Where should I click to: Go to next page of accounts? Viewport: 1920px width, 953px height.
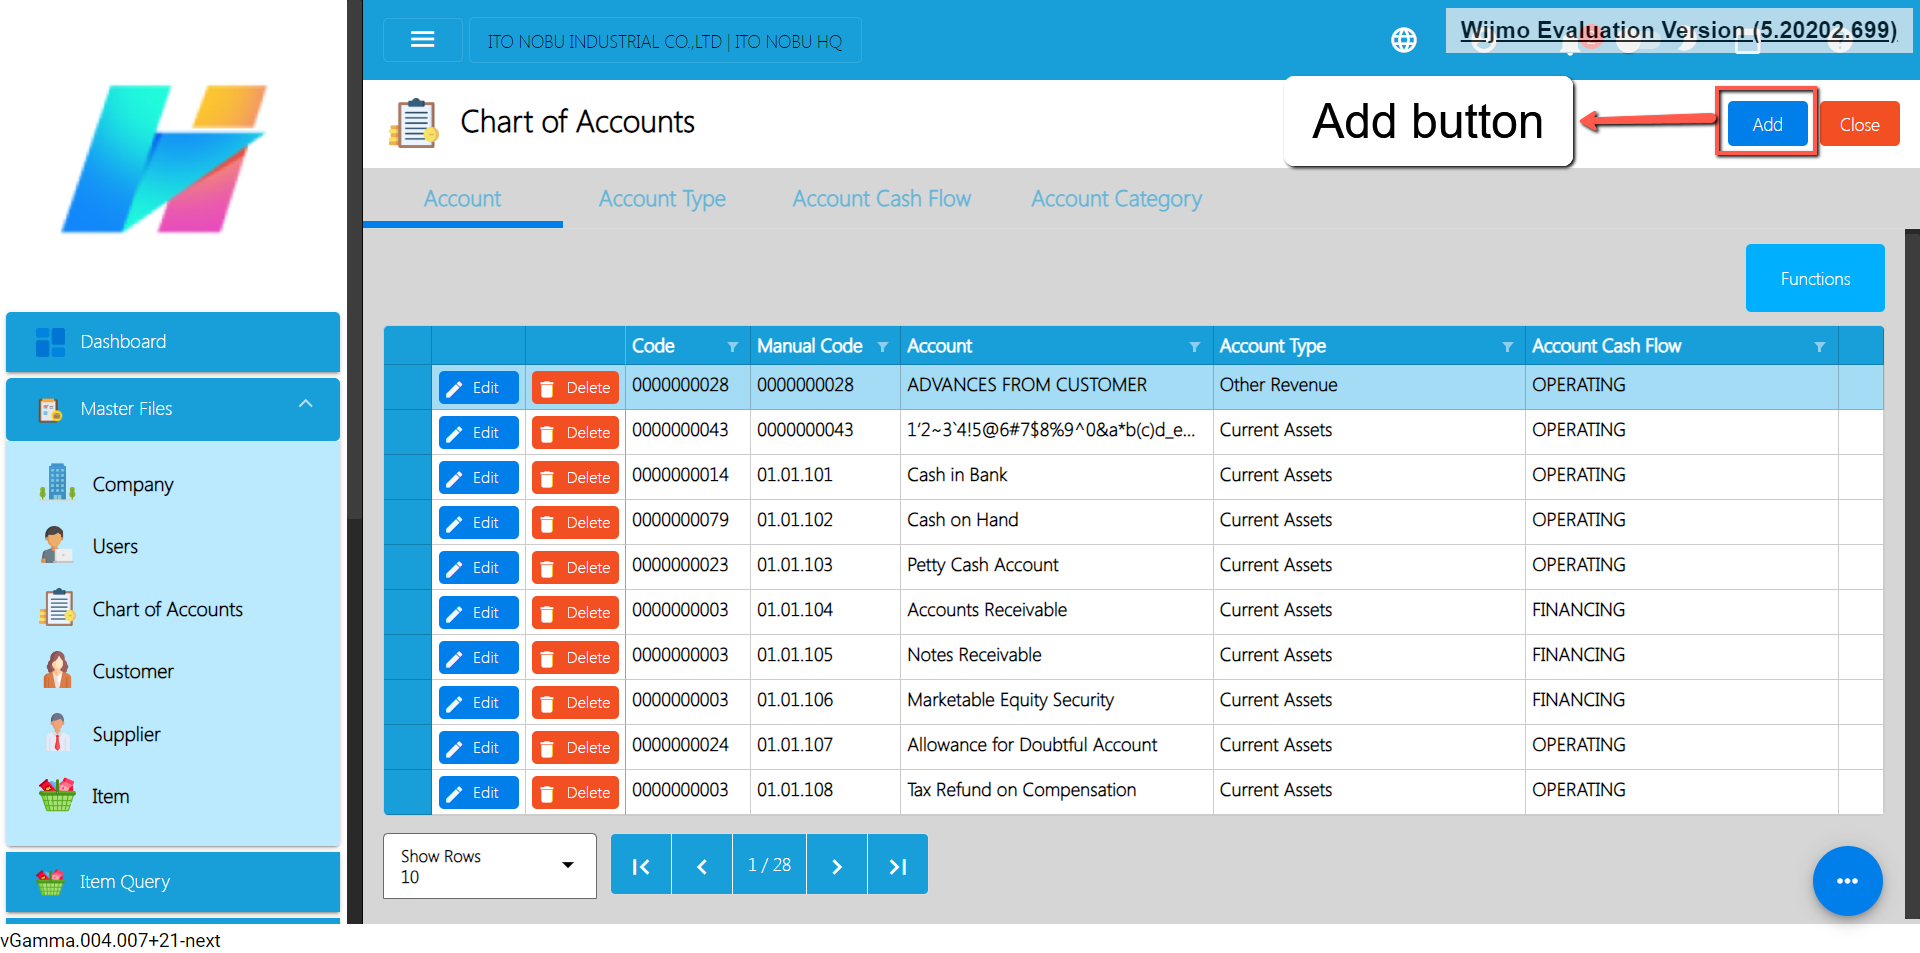click(837, 866)
